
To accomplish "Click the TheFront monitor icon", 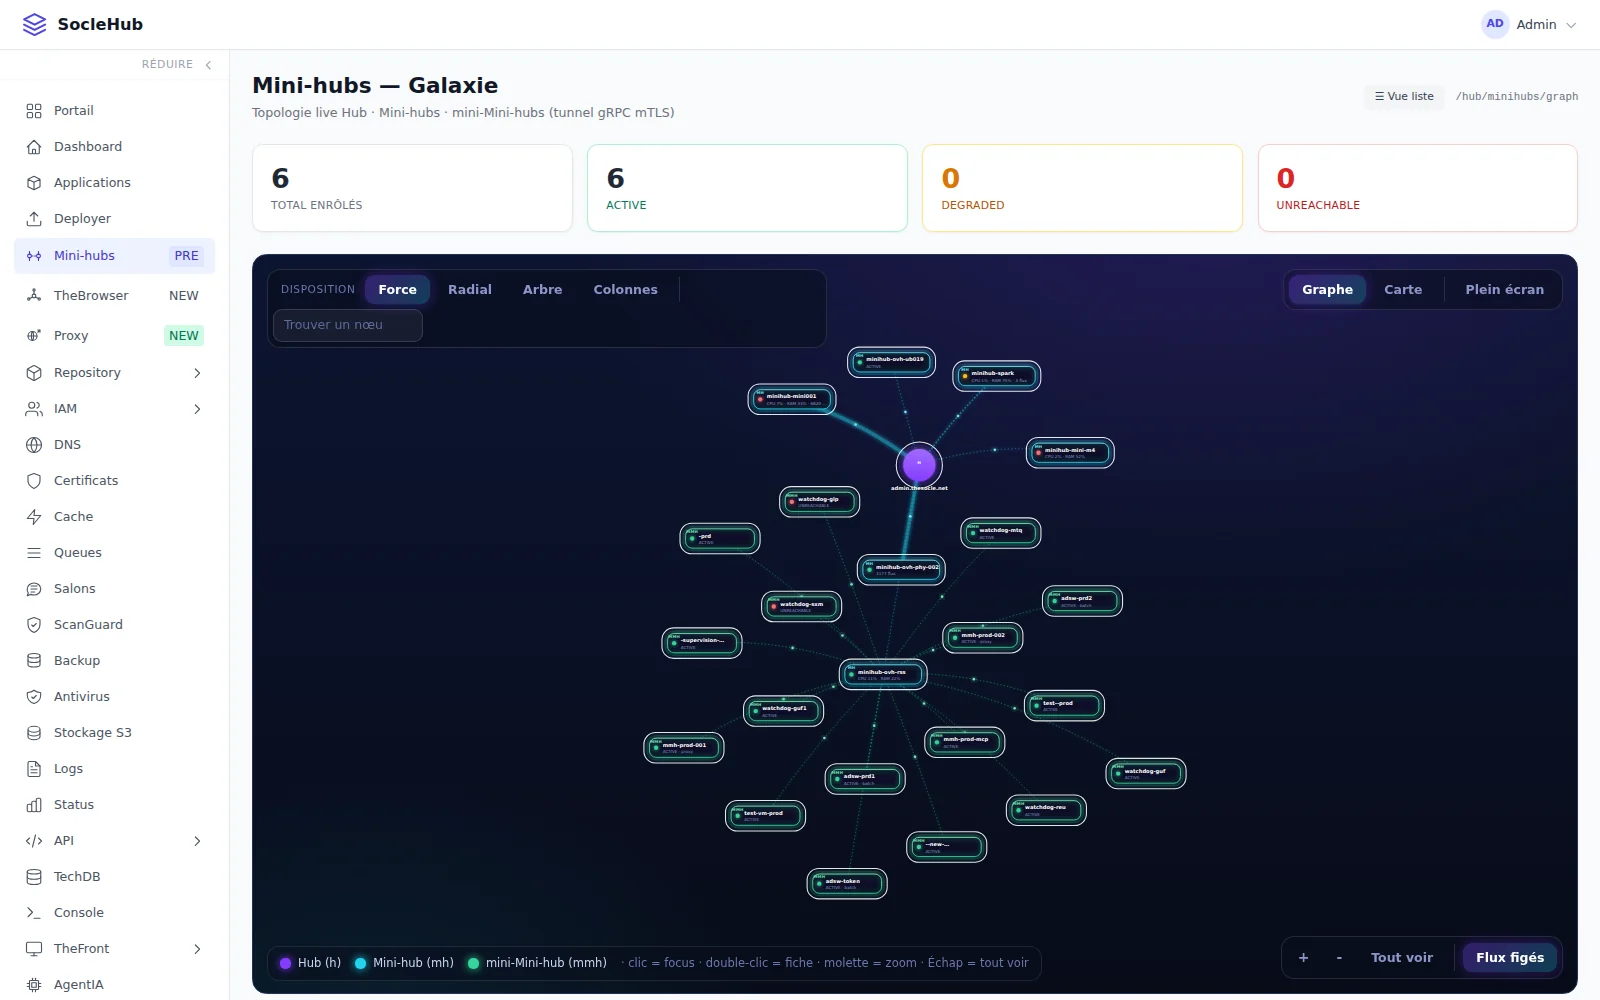I will point(34,949).
